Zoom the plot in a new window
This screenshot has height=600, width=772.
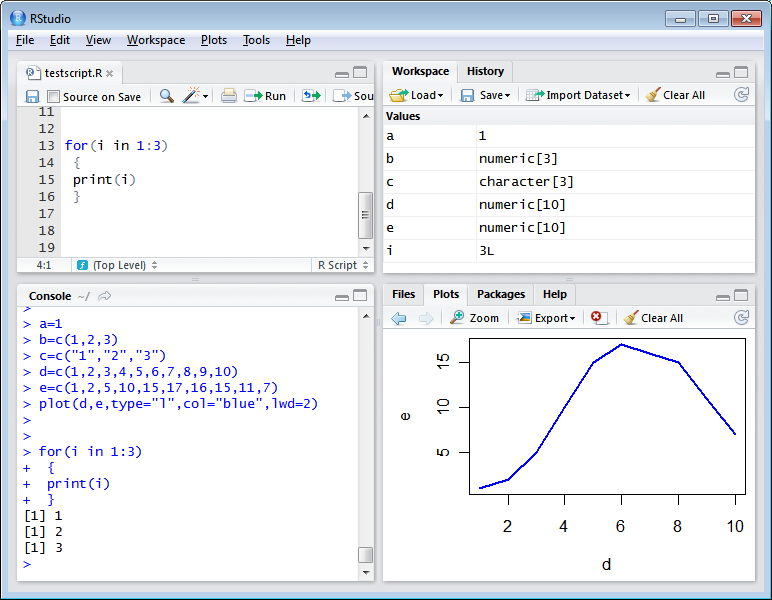pyautogui.click(x=475, y=318)
